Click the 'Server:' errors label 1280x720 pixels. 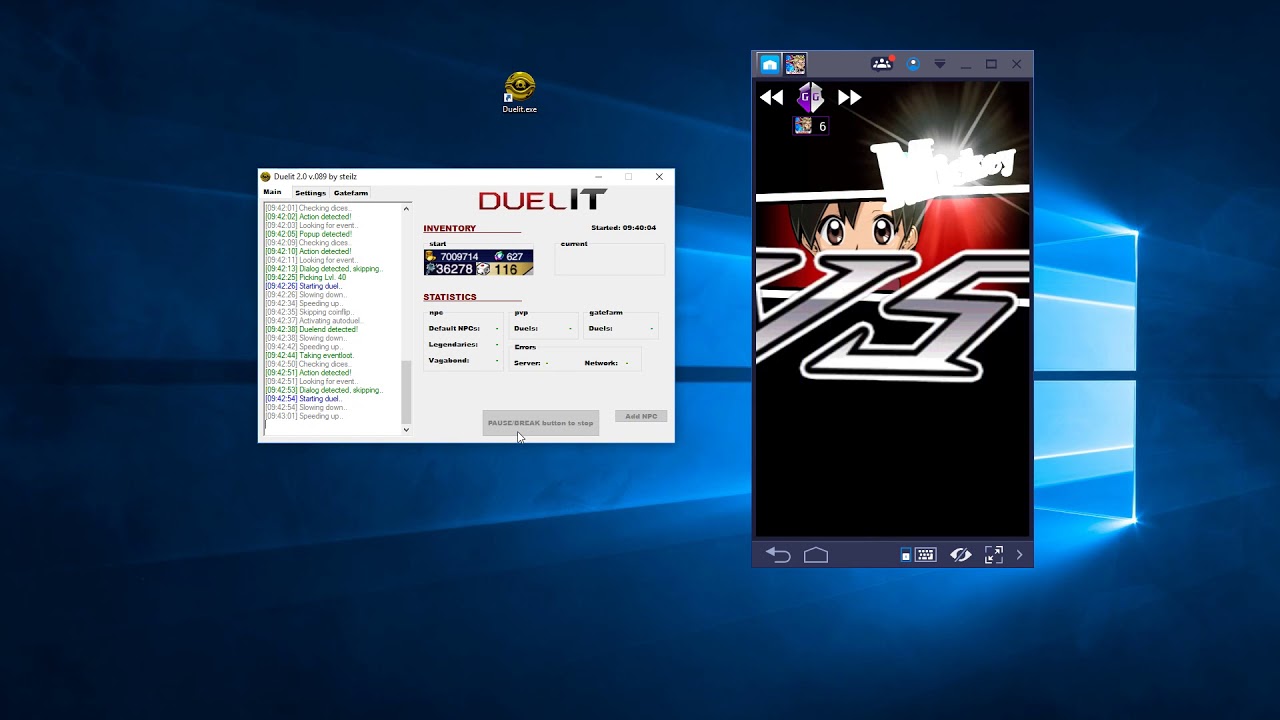[527, 363]
